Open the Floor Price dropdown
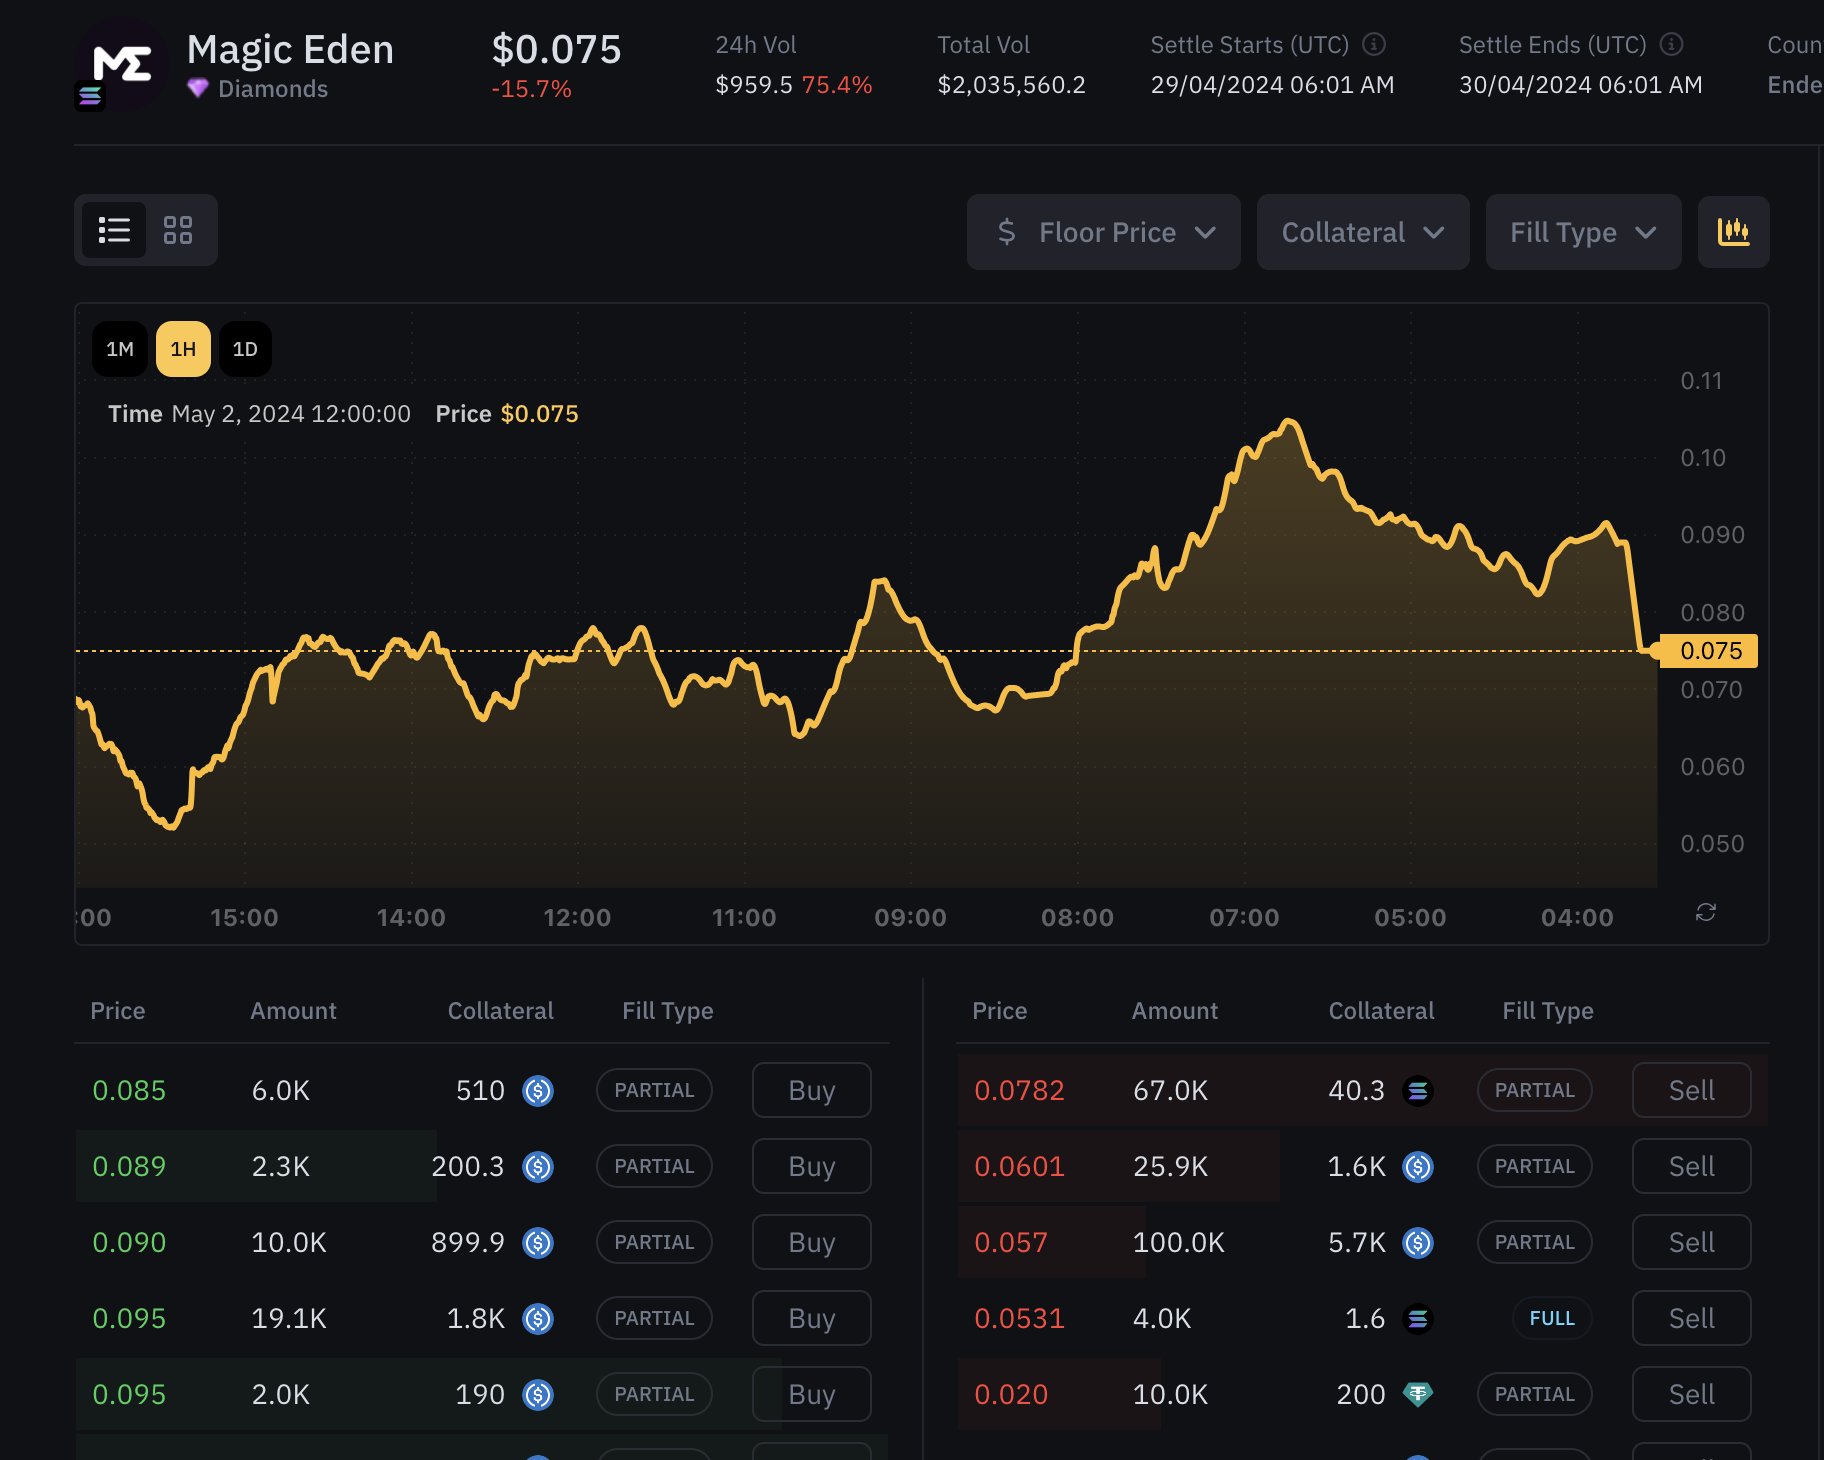The width and height of the screenshot is (1824, 1460). pos(1104,232)
